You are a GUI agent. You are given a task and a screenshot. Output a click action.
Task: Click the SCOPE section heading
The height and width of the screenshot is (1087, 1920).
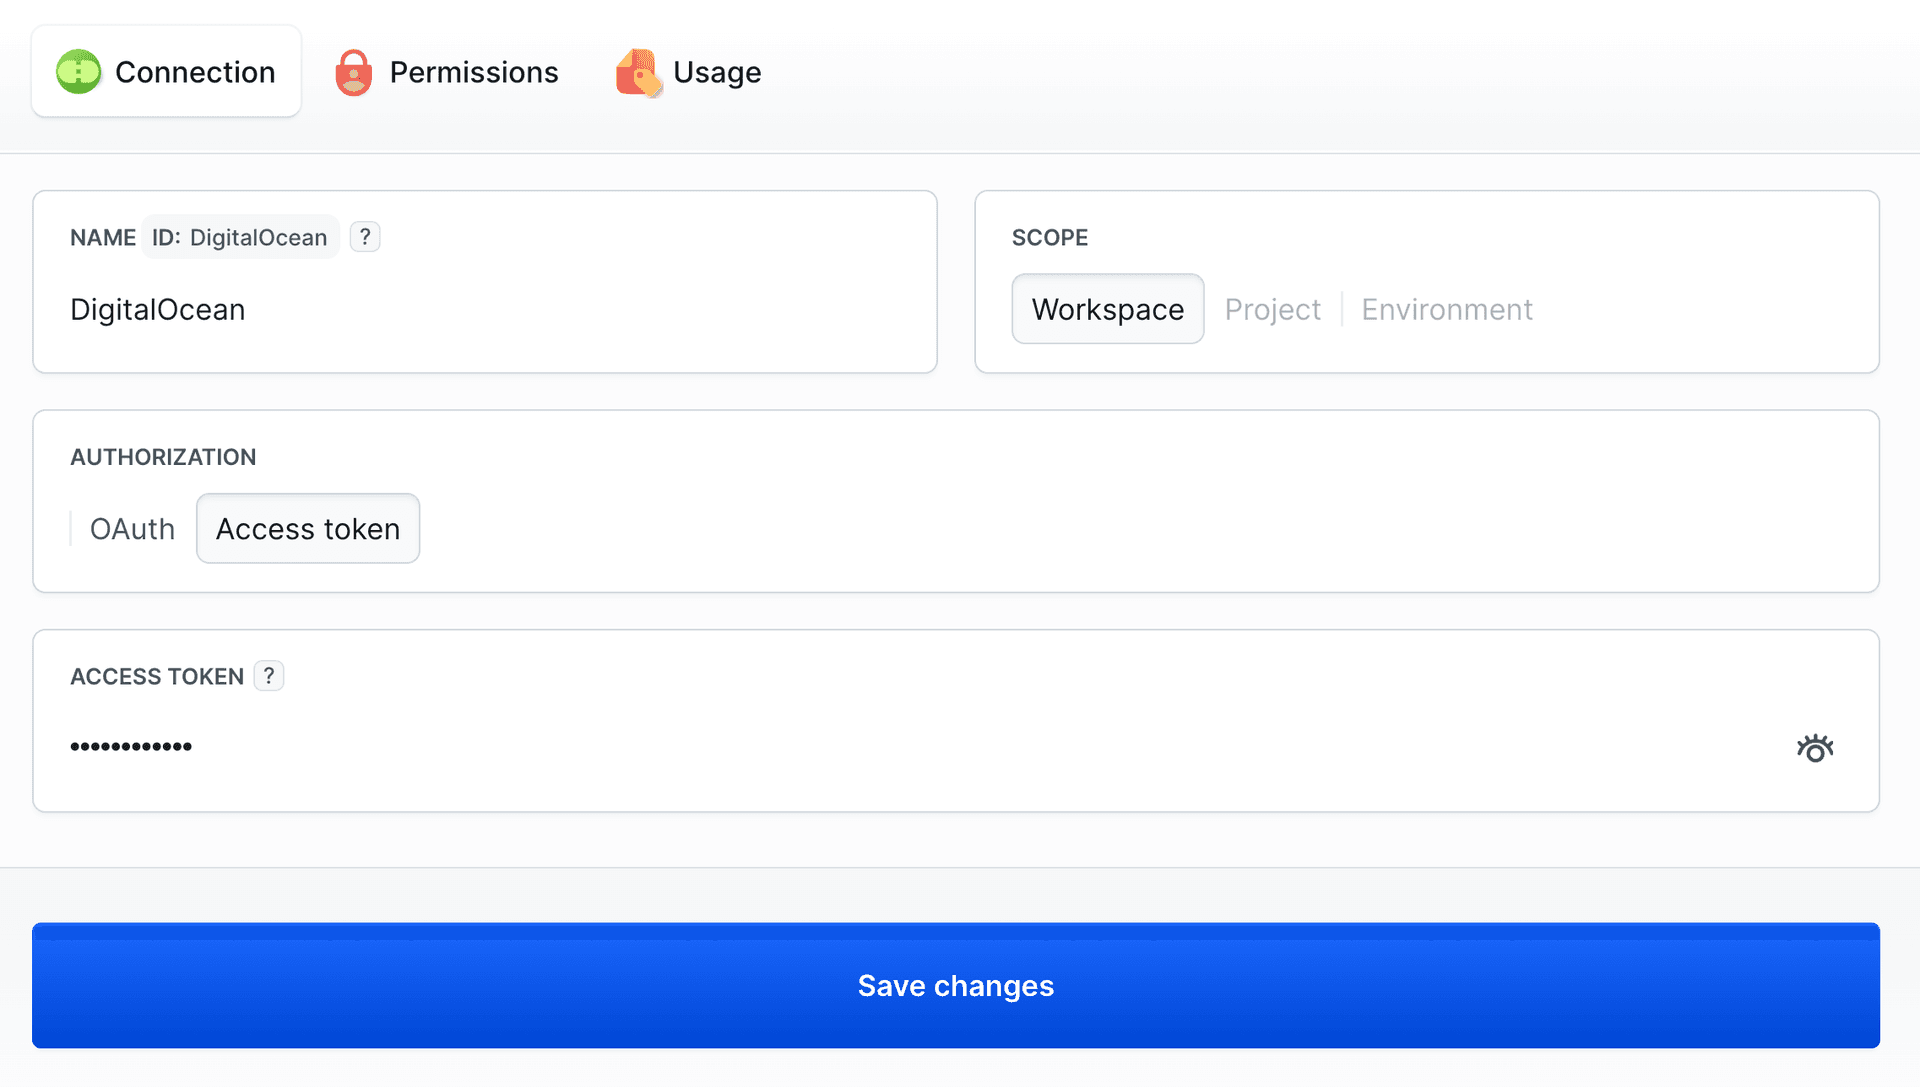pos(1049,237)
